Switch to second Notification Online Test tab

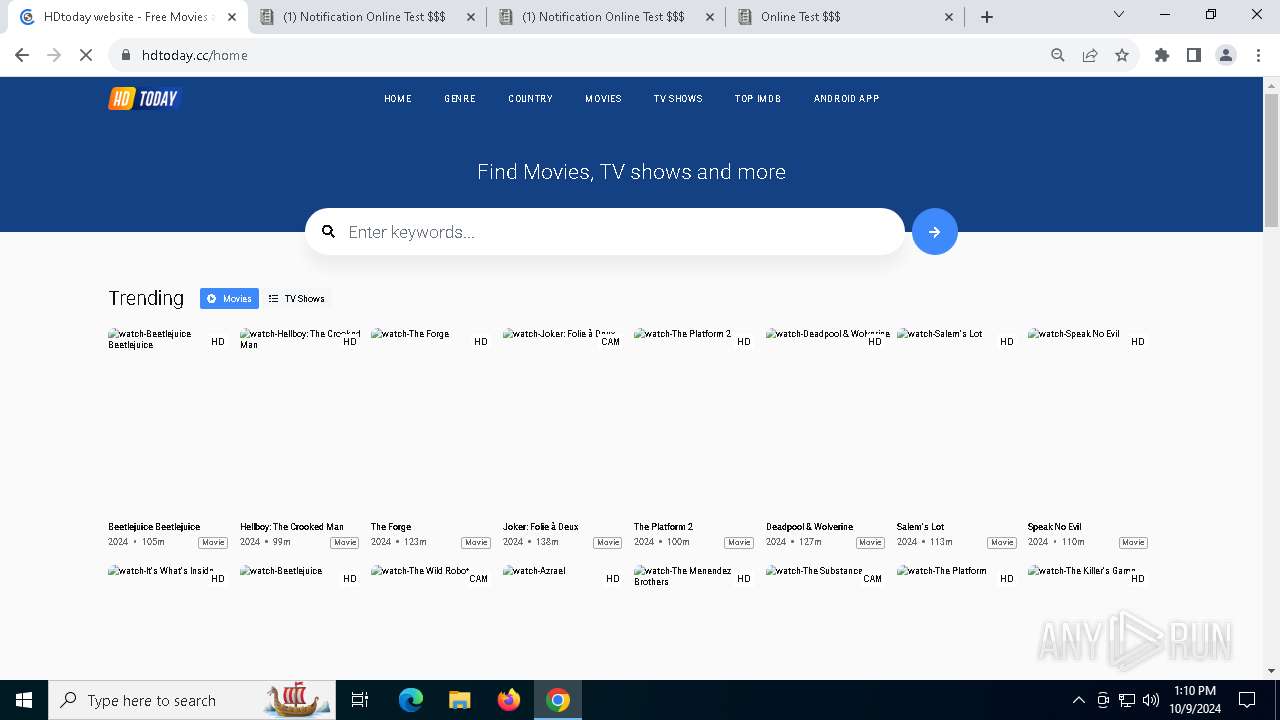[x=606, y=17]
